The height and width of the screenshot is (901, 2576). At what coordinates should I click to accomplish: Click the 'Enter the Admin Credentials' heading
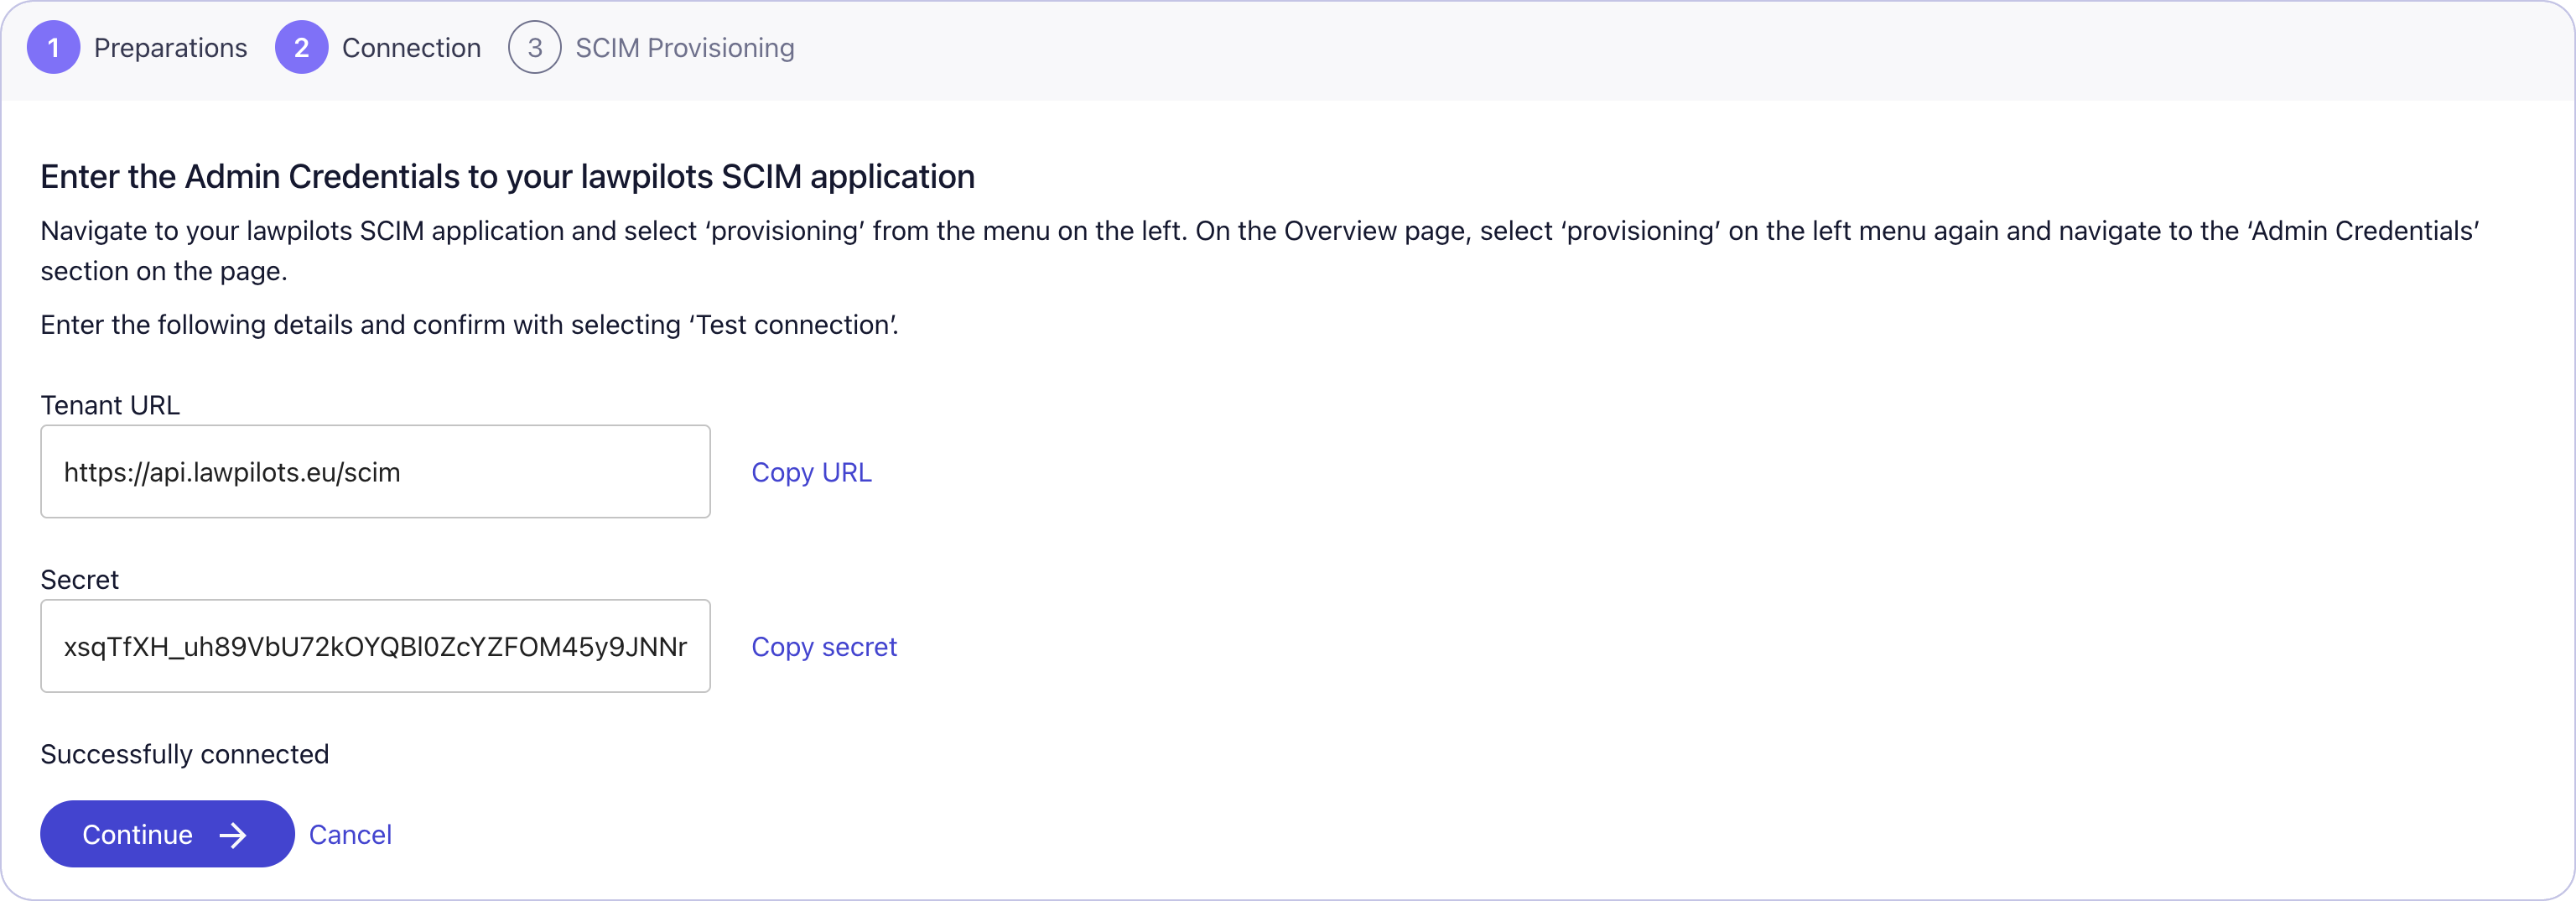(x=507, y=177)
